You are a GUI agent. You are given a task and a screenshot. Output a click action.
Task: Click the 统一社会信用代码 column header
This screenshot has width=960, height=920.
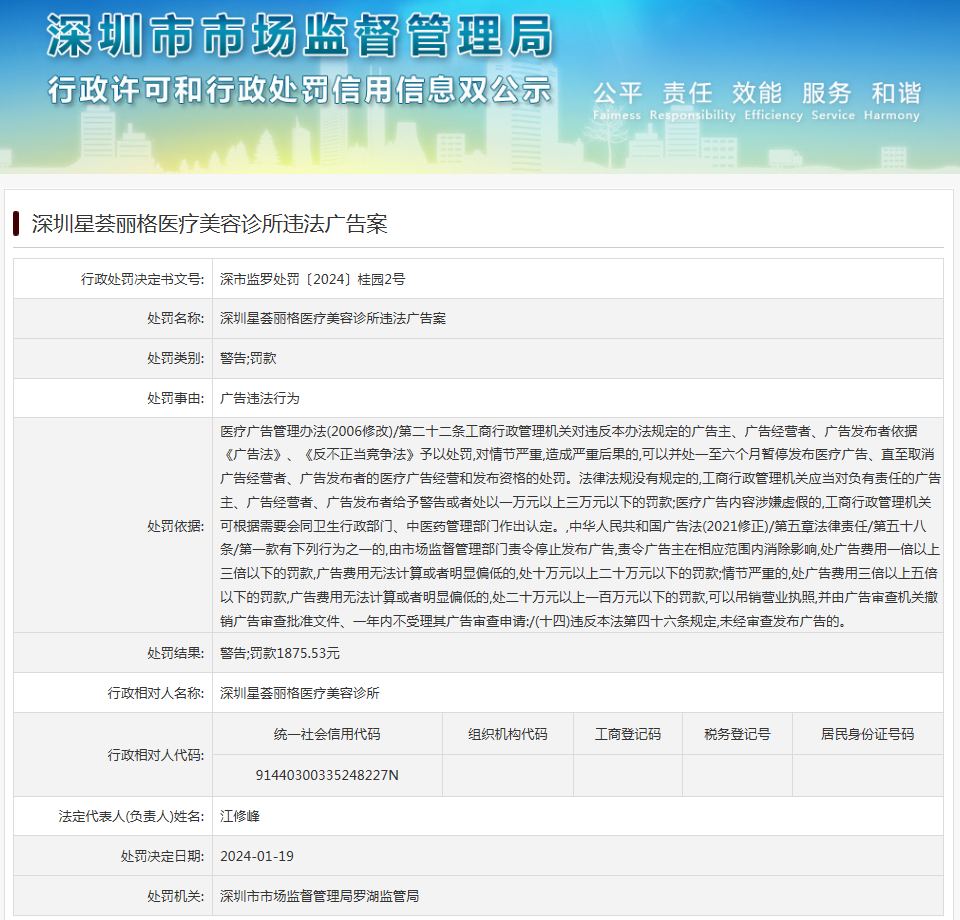pyautogui.click(x=327, y=734)
